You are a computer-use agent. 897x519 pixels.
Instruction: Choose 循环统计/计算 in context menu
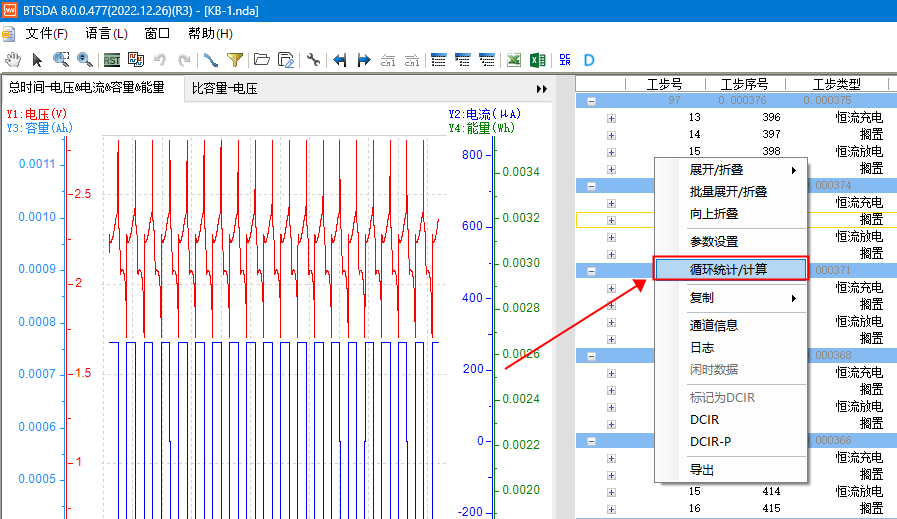[x=731, y=269]
